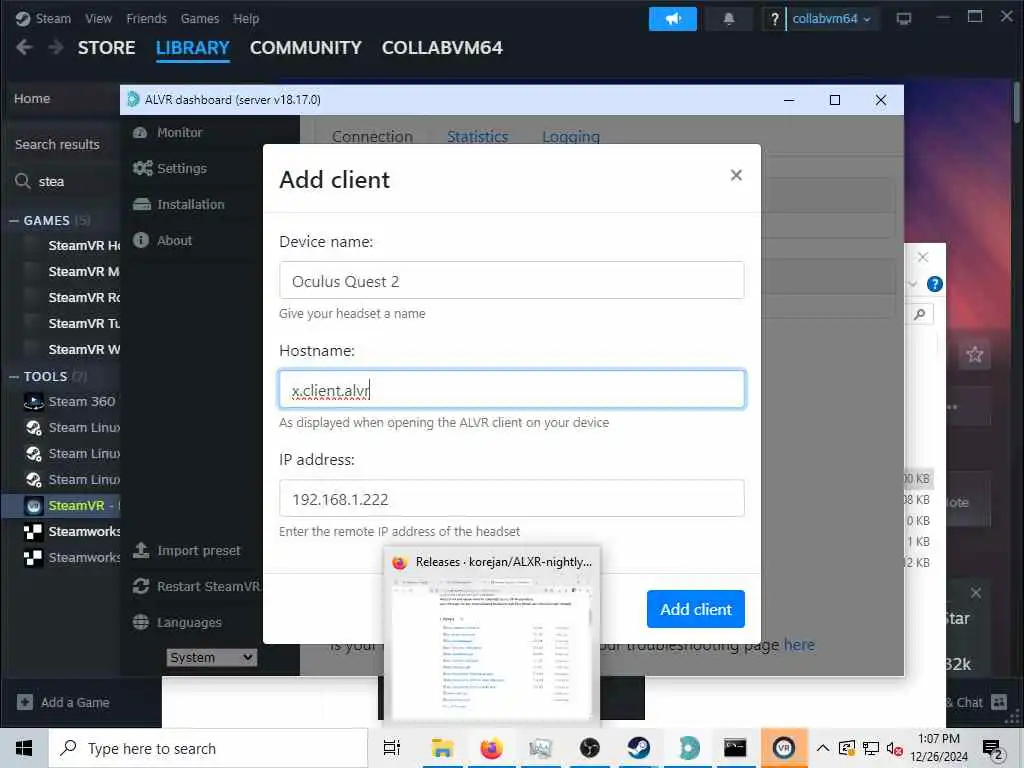Viewport: 1024px width, 768px height.
Task: Open the COLLABVM64 profile tab
Action: pyautogui.click(x=442, y=48)
